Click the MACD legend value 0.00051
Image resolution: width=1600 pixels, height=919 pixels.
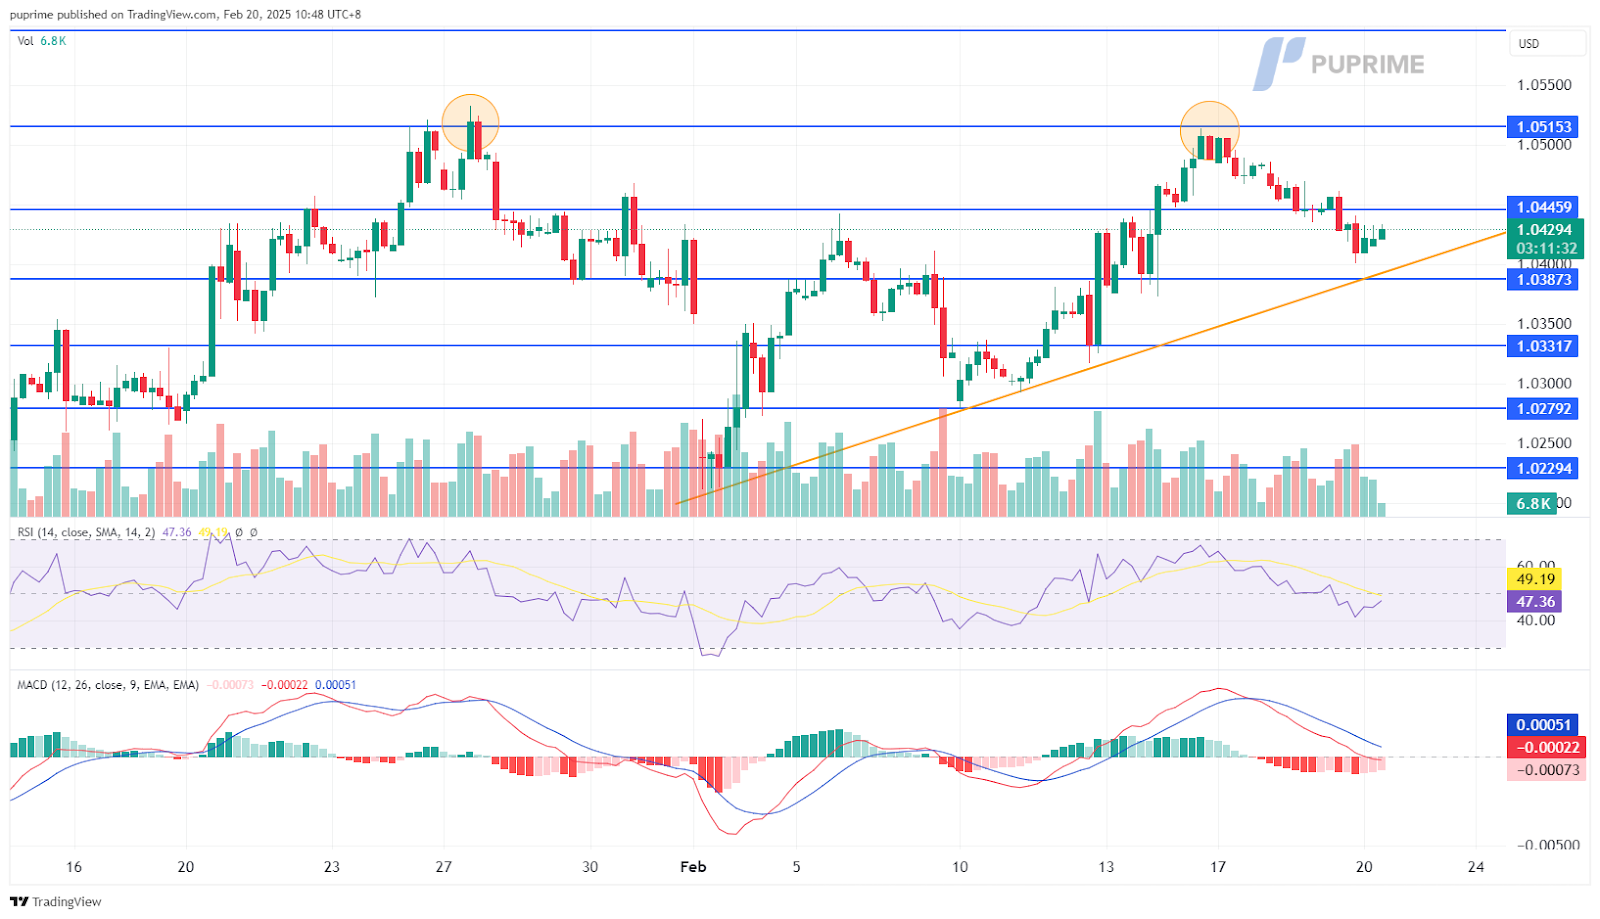click(x=335, y=685)
